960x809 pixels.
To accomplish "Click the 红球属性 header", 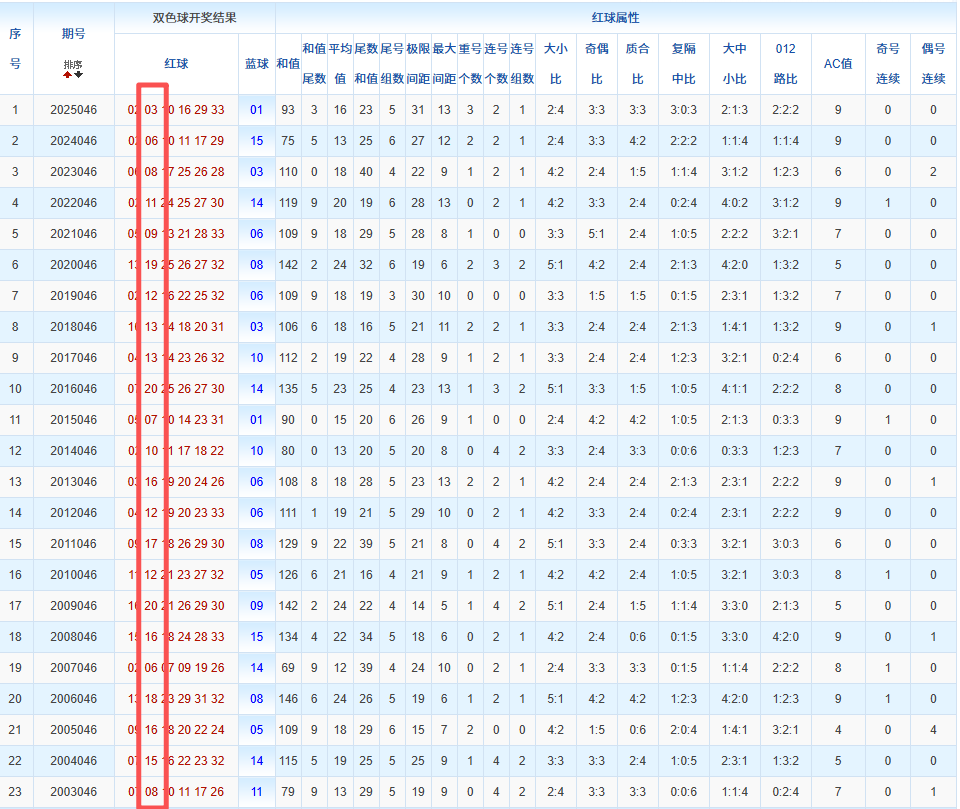I will pos(615,18).
